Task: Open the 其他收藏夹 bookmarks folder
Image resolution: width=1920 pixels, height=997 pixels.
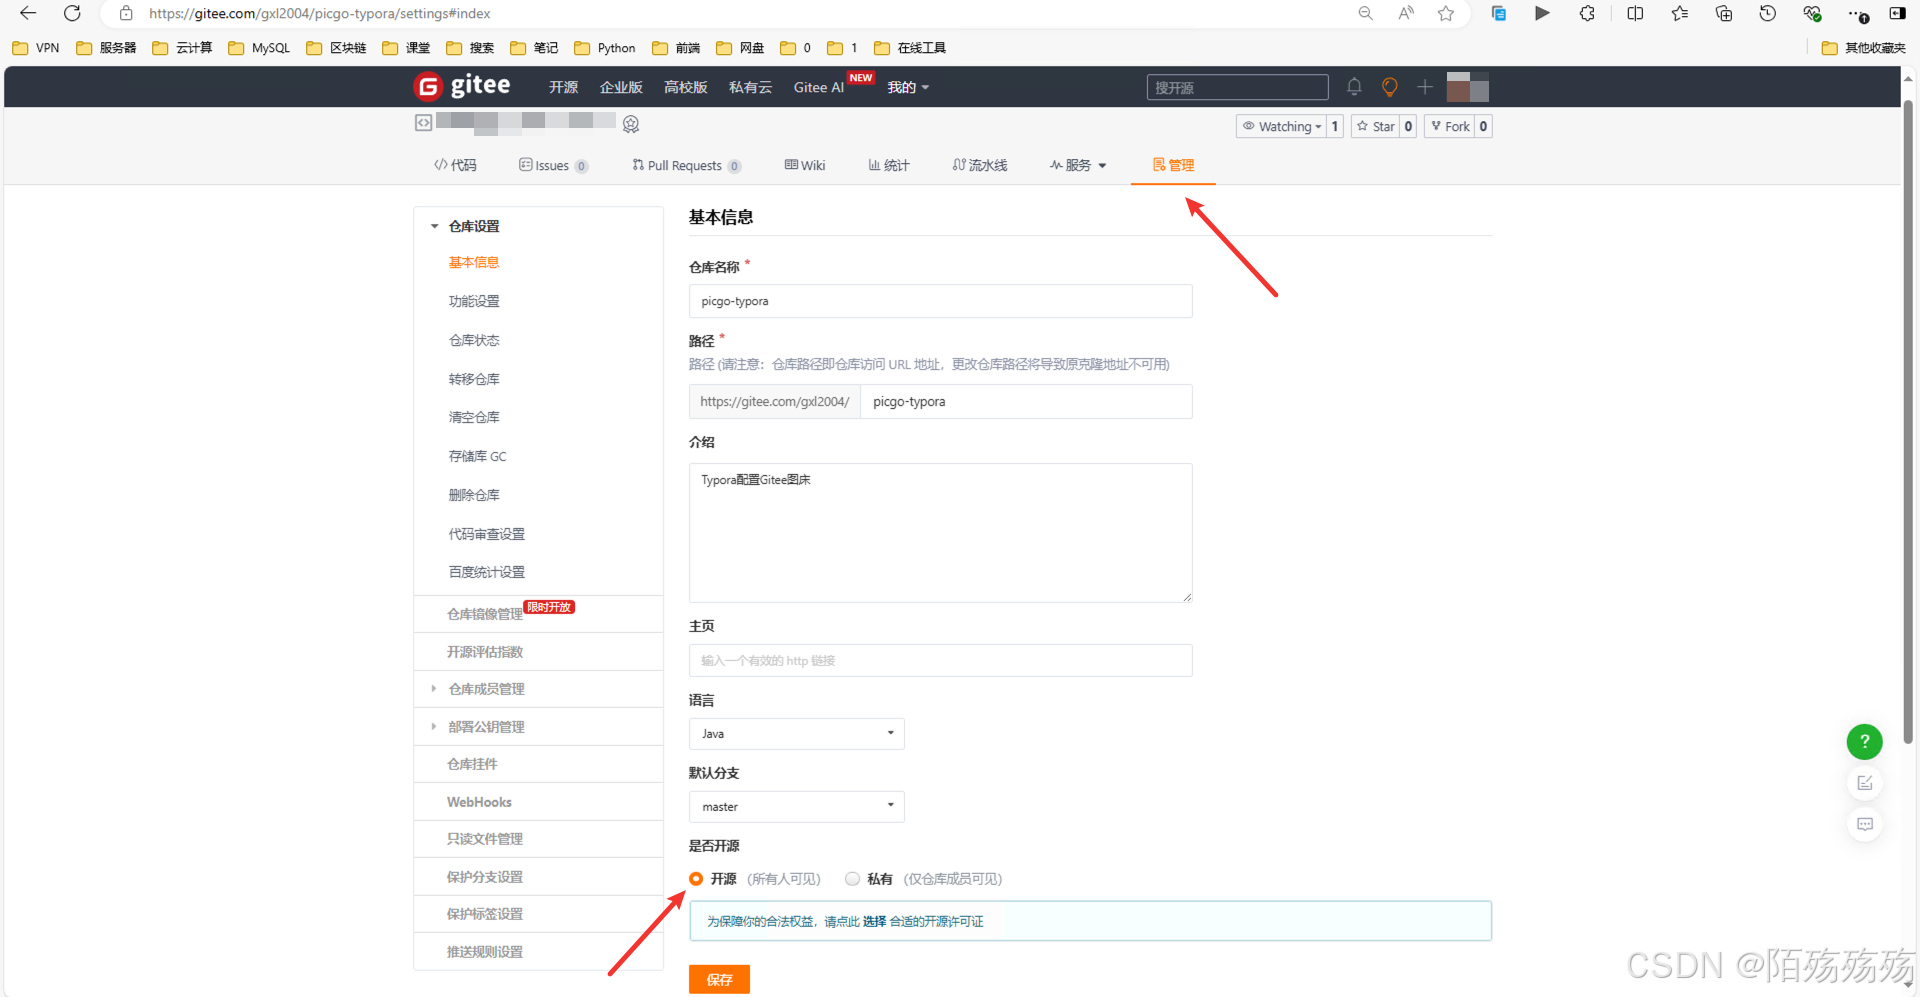Action: (x=1863, y=48)
